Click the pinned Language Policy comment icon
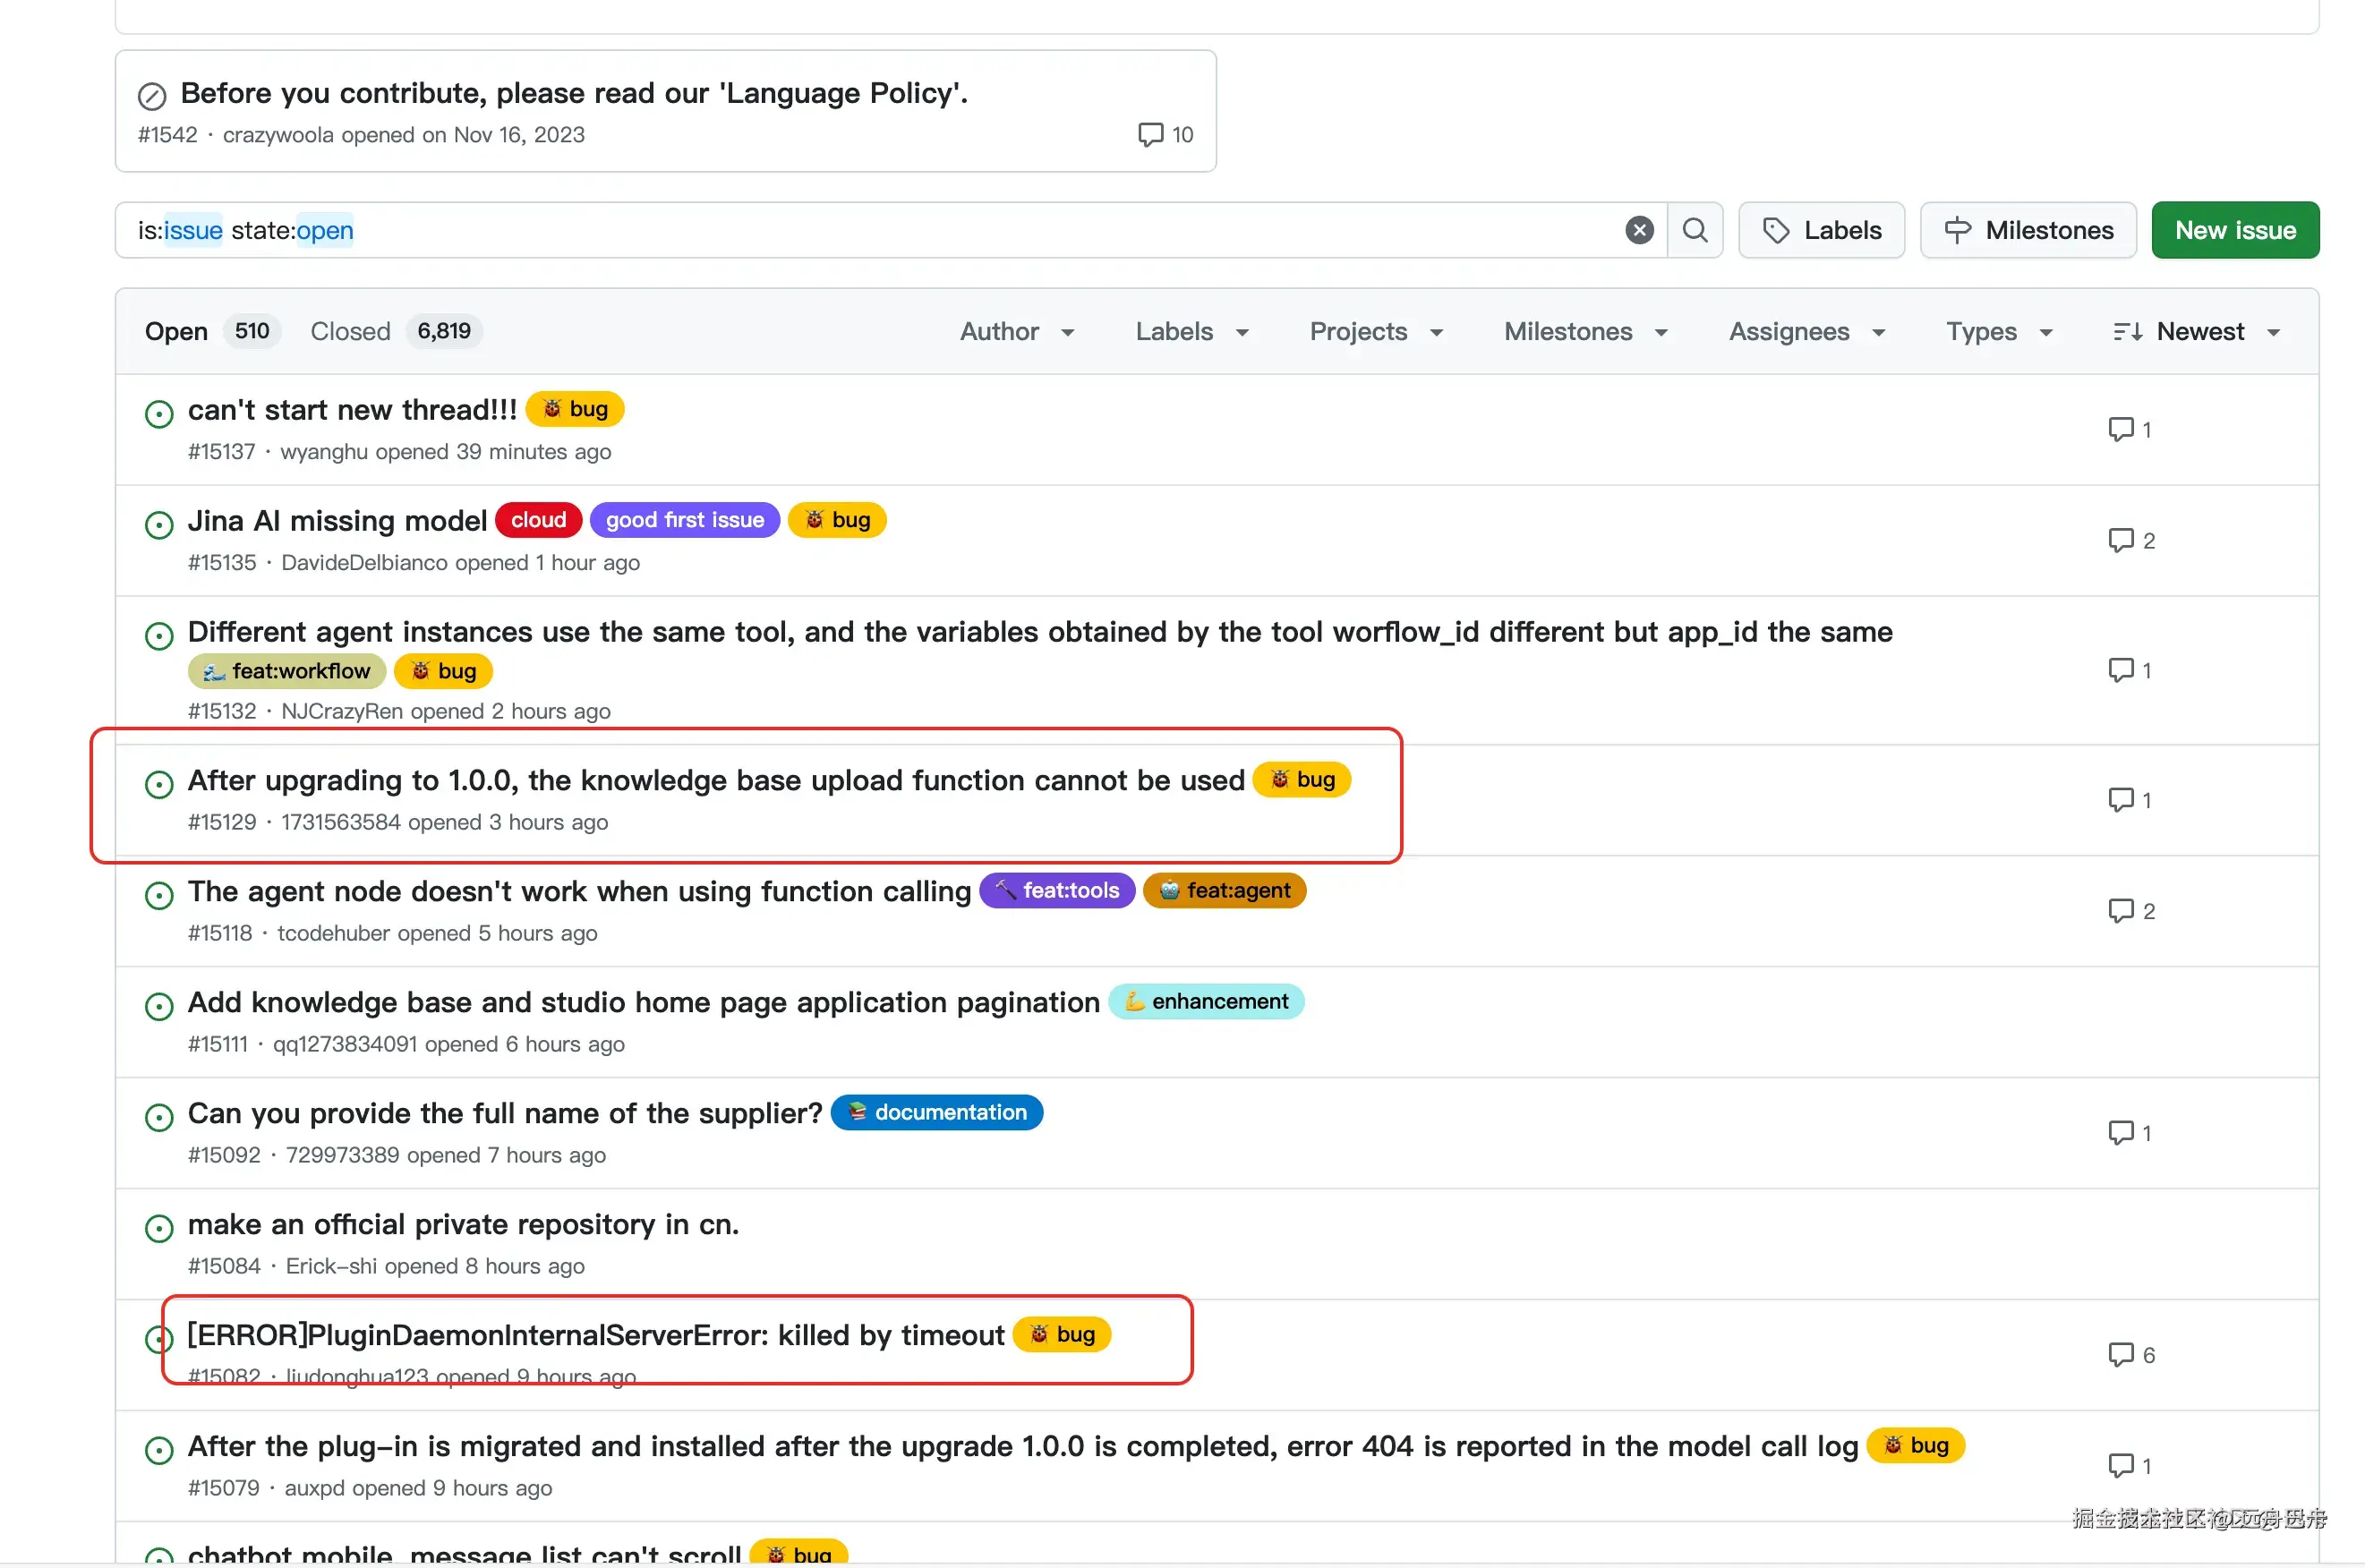This screenshot has height=1568, width=2365. [x=1150, y=134]
